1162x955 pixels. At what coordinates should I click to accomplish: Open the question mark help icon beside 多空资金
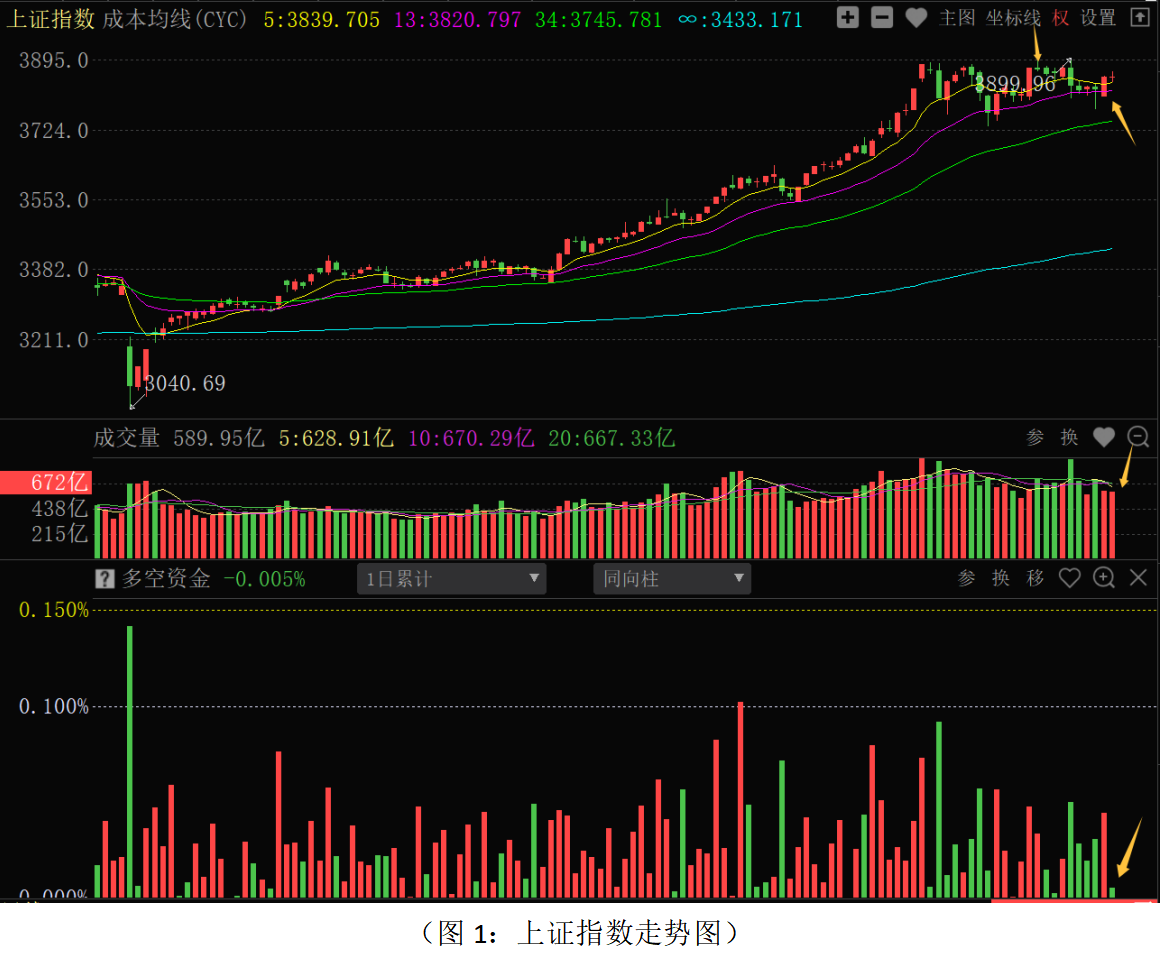[x=104, y=579]
